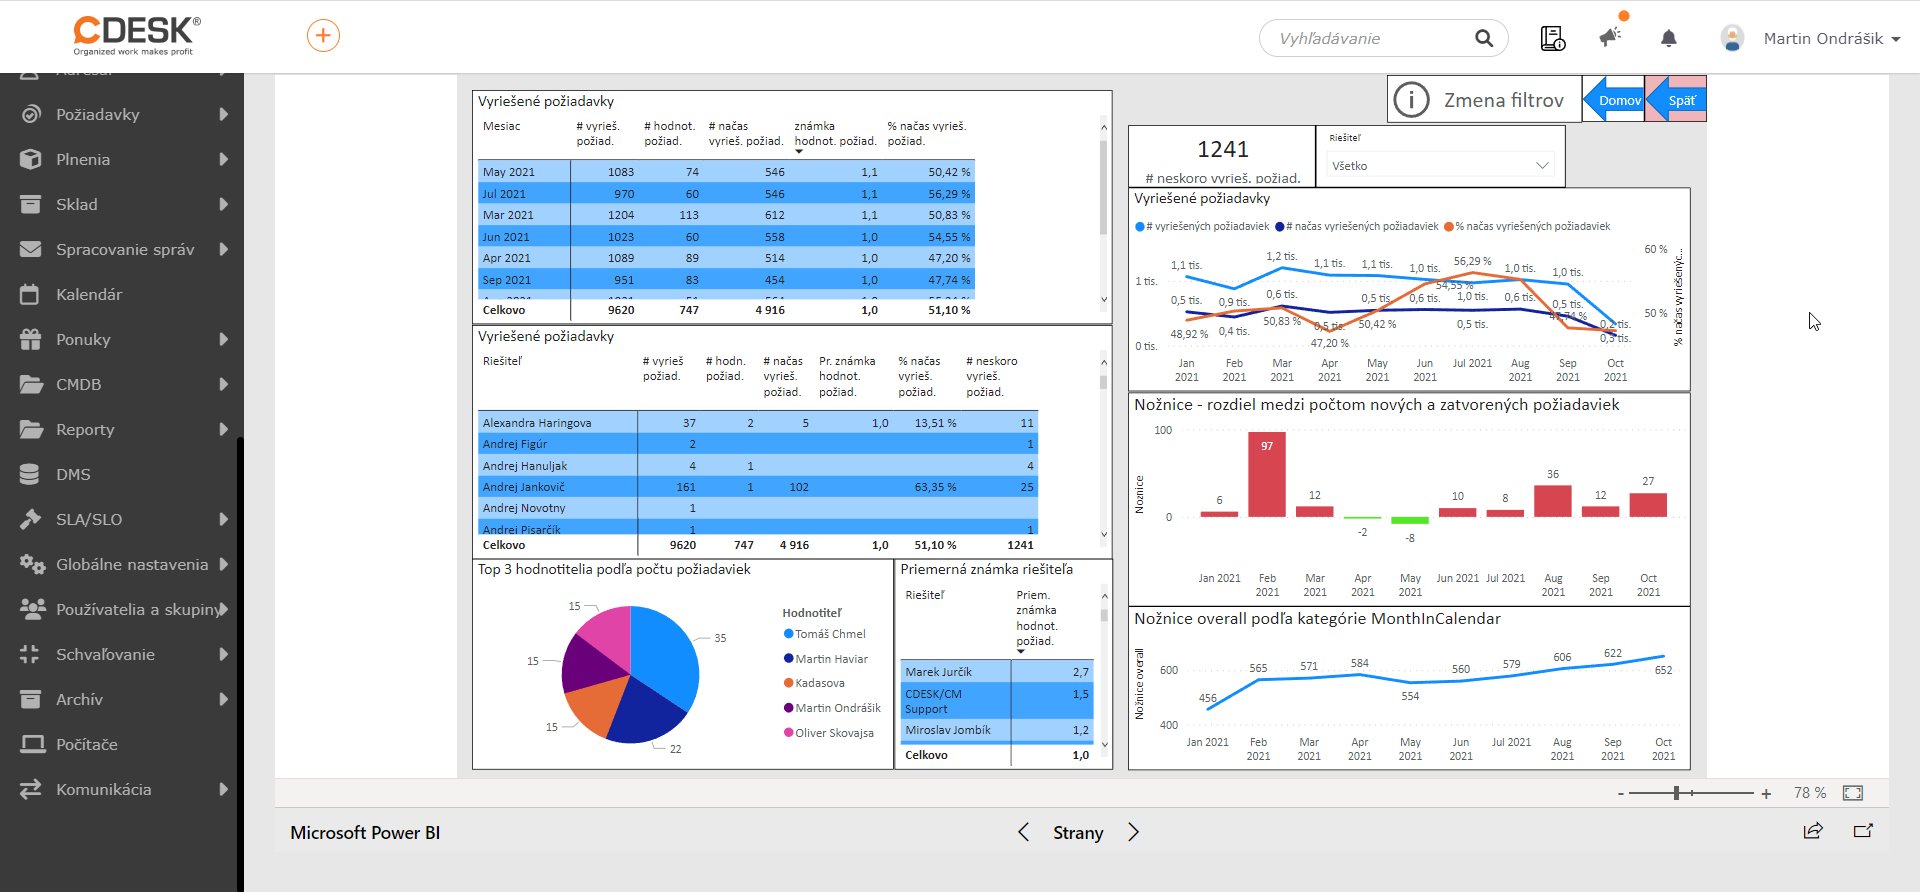
Task: Open the Reporty sidebar menu item
Action: tap(85, 429)
